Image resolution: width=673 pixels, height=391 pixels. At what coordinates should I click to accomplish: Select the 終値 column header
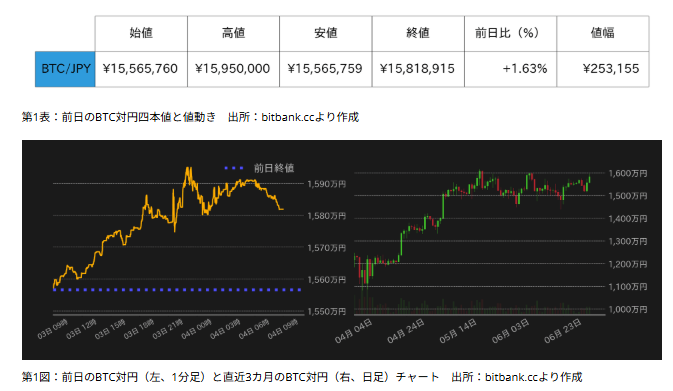click(418, 33)
